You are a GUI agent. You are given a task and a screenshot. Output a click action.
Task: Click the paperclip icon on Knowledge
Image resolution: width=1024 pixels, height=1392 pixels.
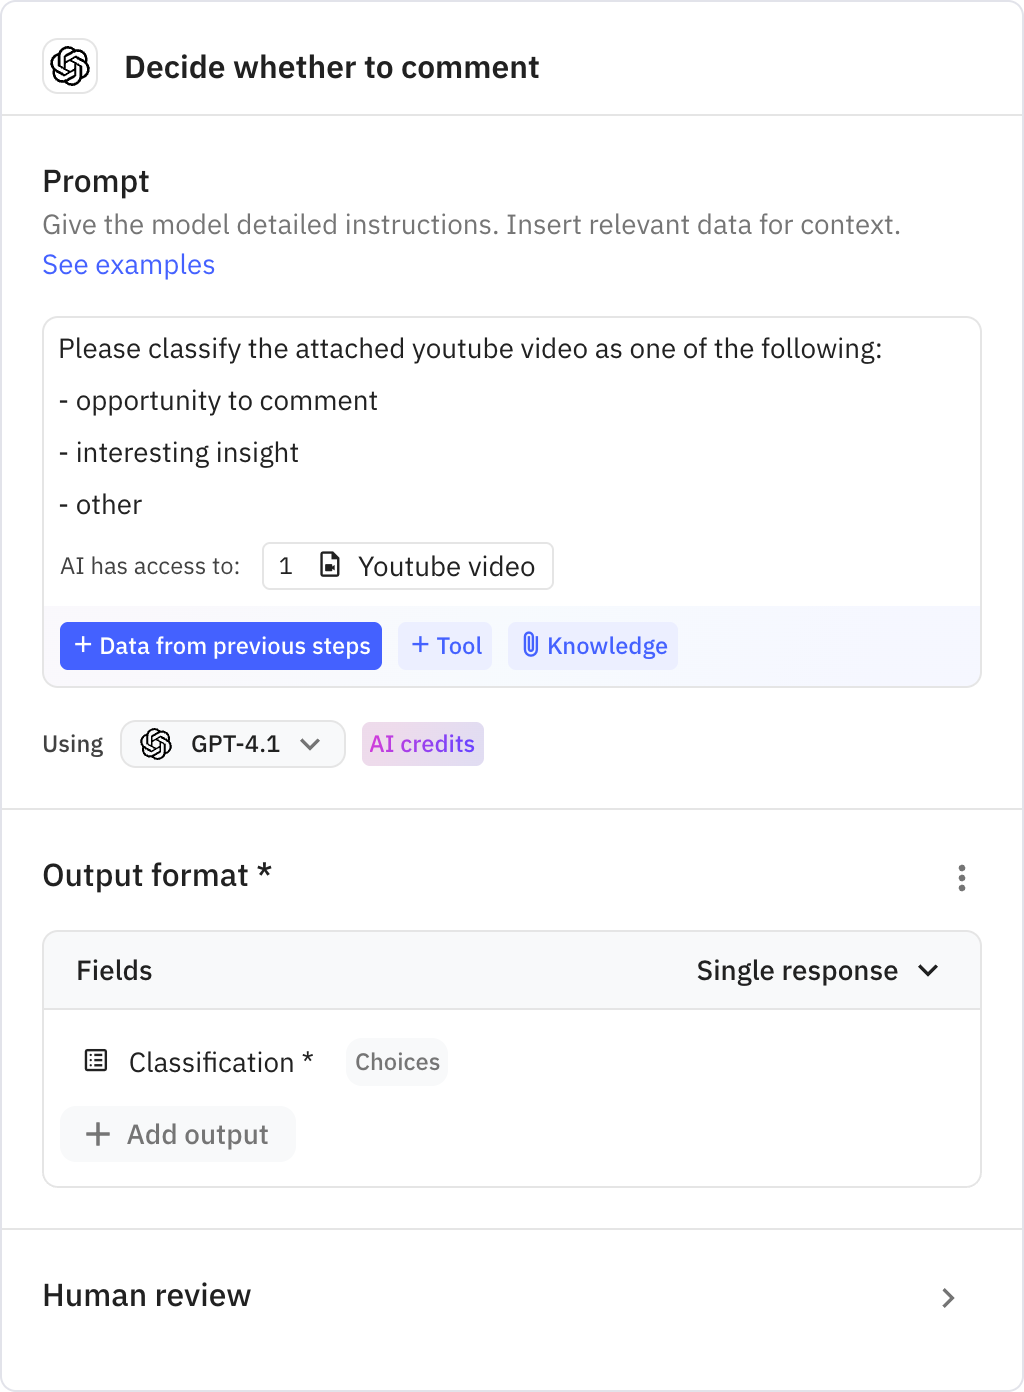tap(533, 645)
